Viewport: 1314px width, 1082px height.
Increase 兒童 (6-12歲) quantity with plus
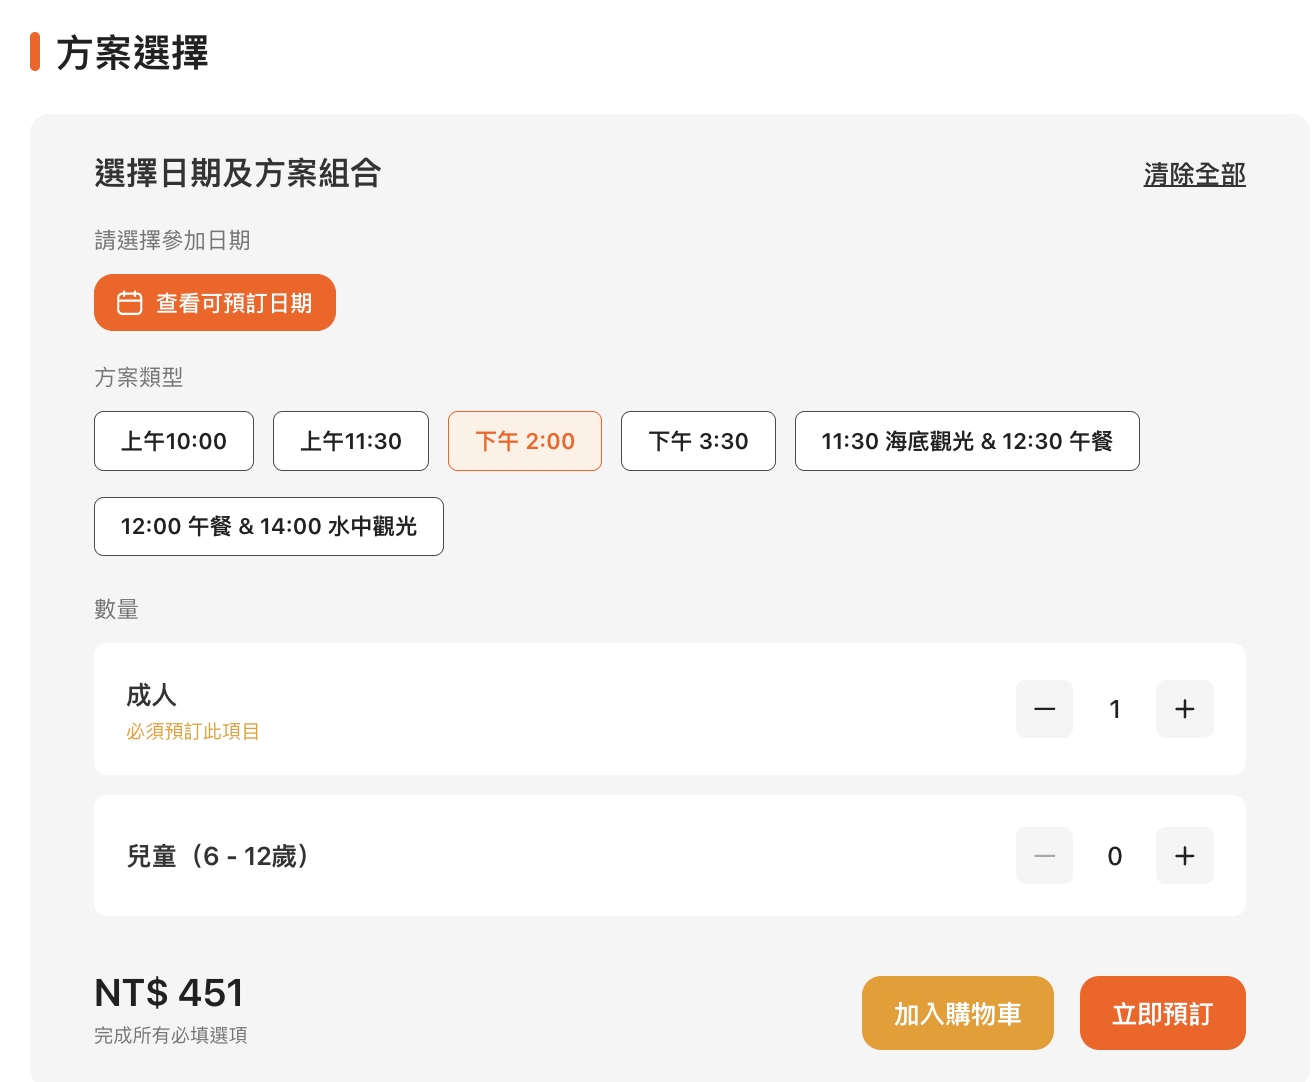pos(1185,856)
